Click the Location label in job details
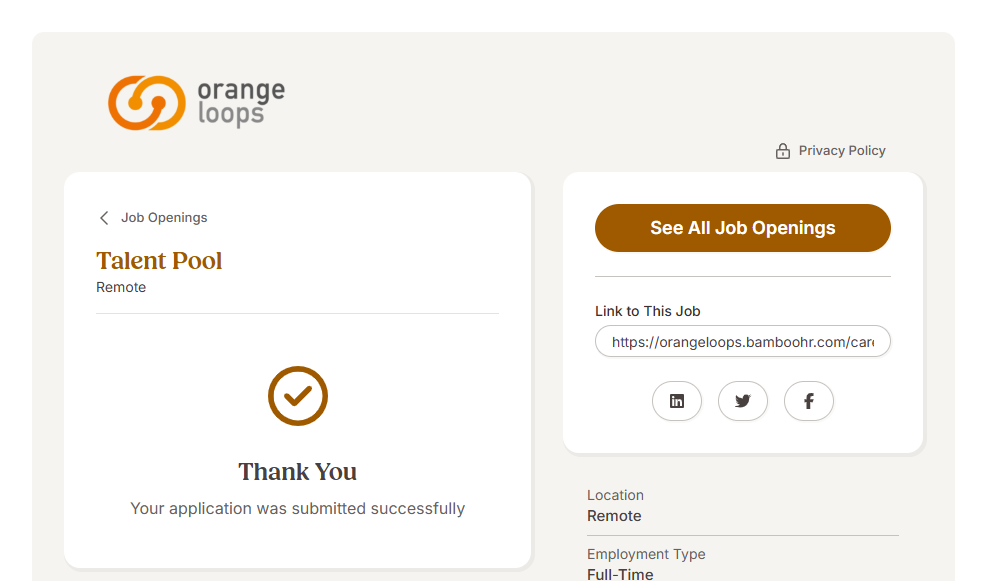 pos(615,495)
